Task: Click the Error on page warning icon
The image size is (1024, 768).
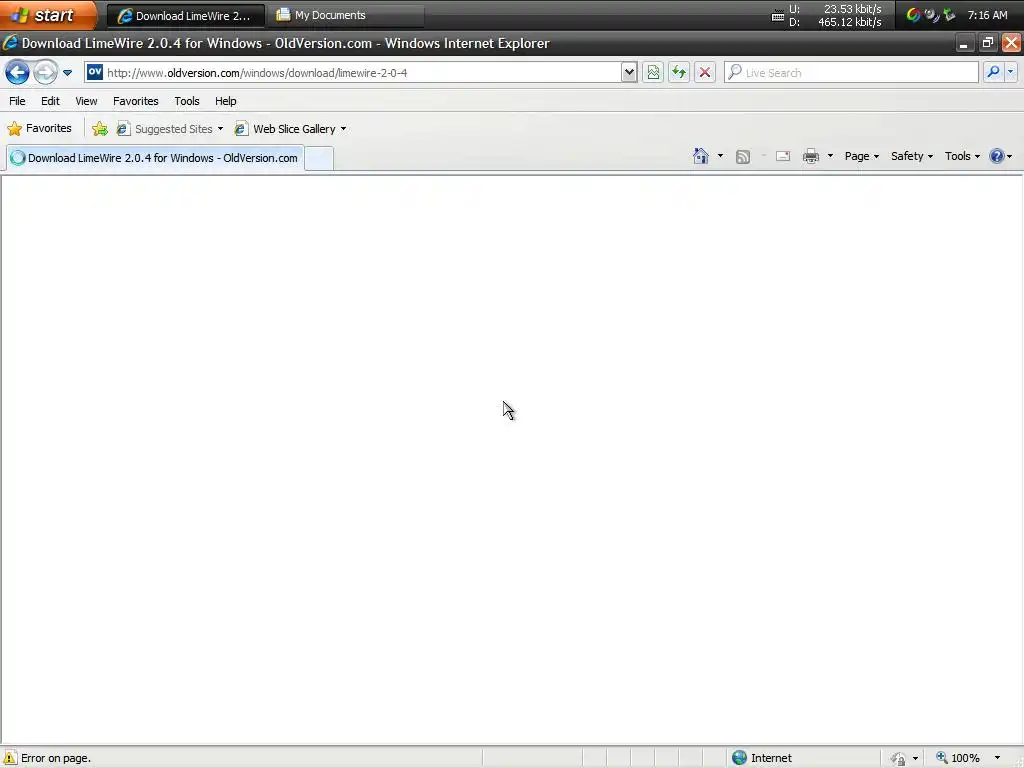Action: click(9, 758)
